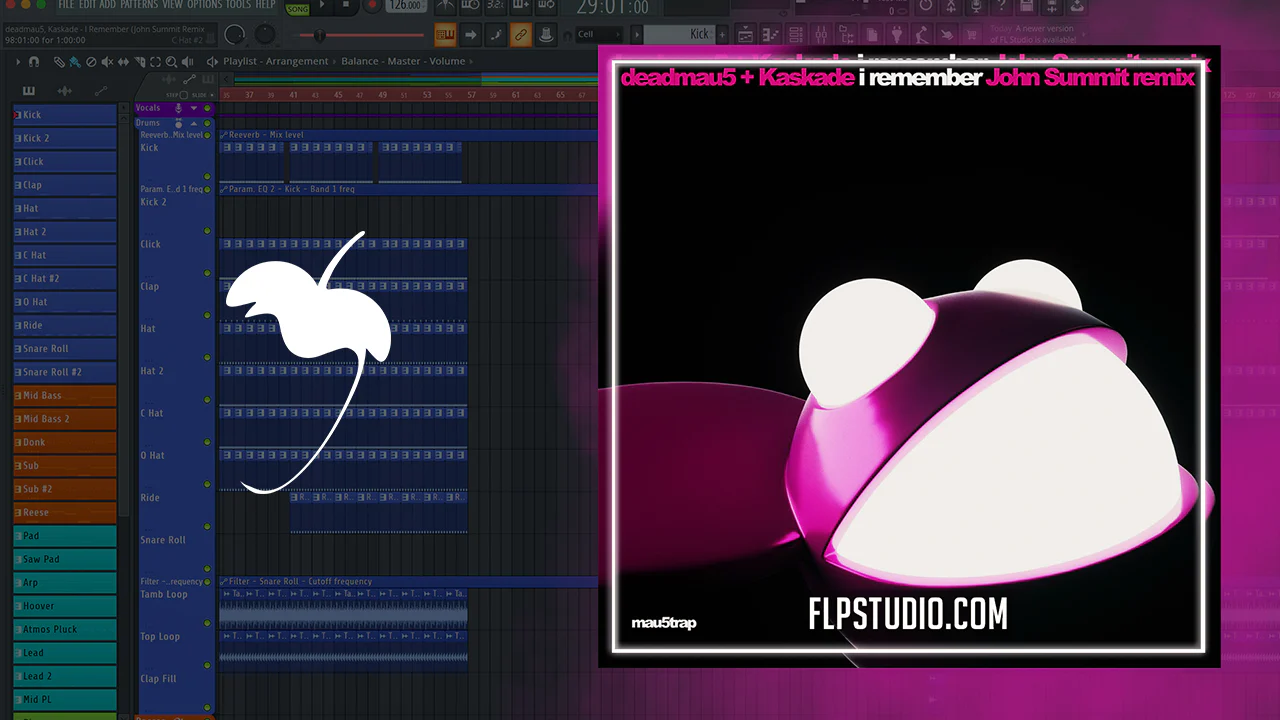
Task: Select the playback speaker tool
Action: pos(187,62)
